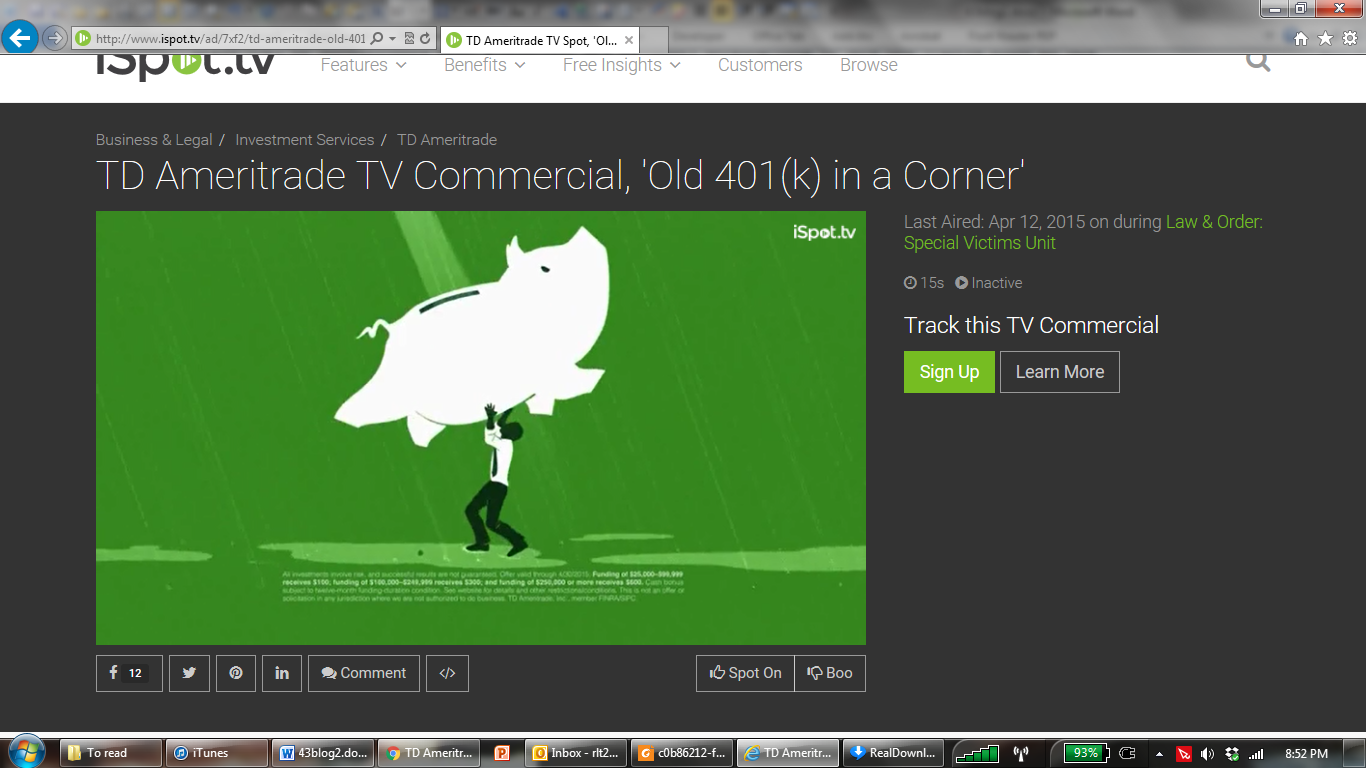Switch to the RealDownloader taskbar item
Image resolution: width=1366 pixels, height=768 pixels.
895,753
